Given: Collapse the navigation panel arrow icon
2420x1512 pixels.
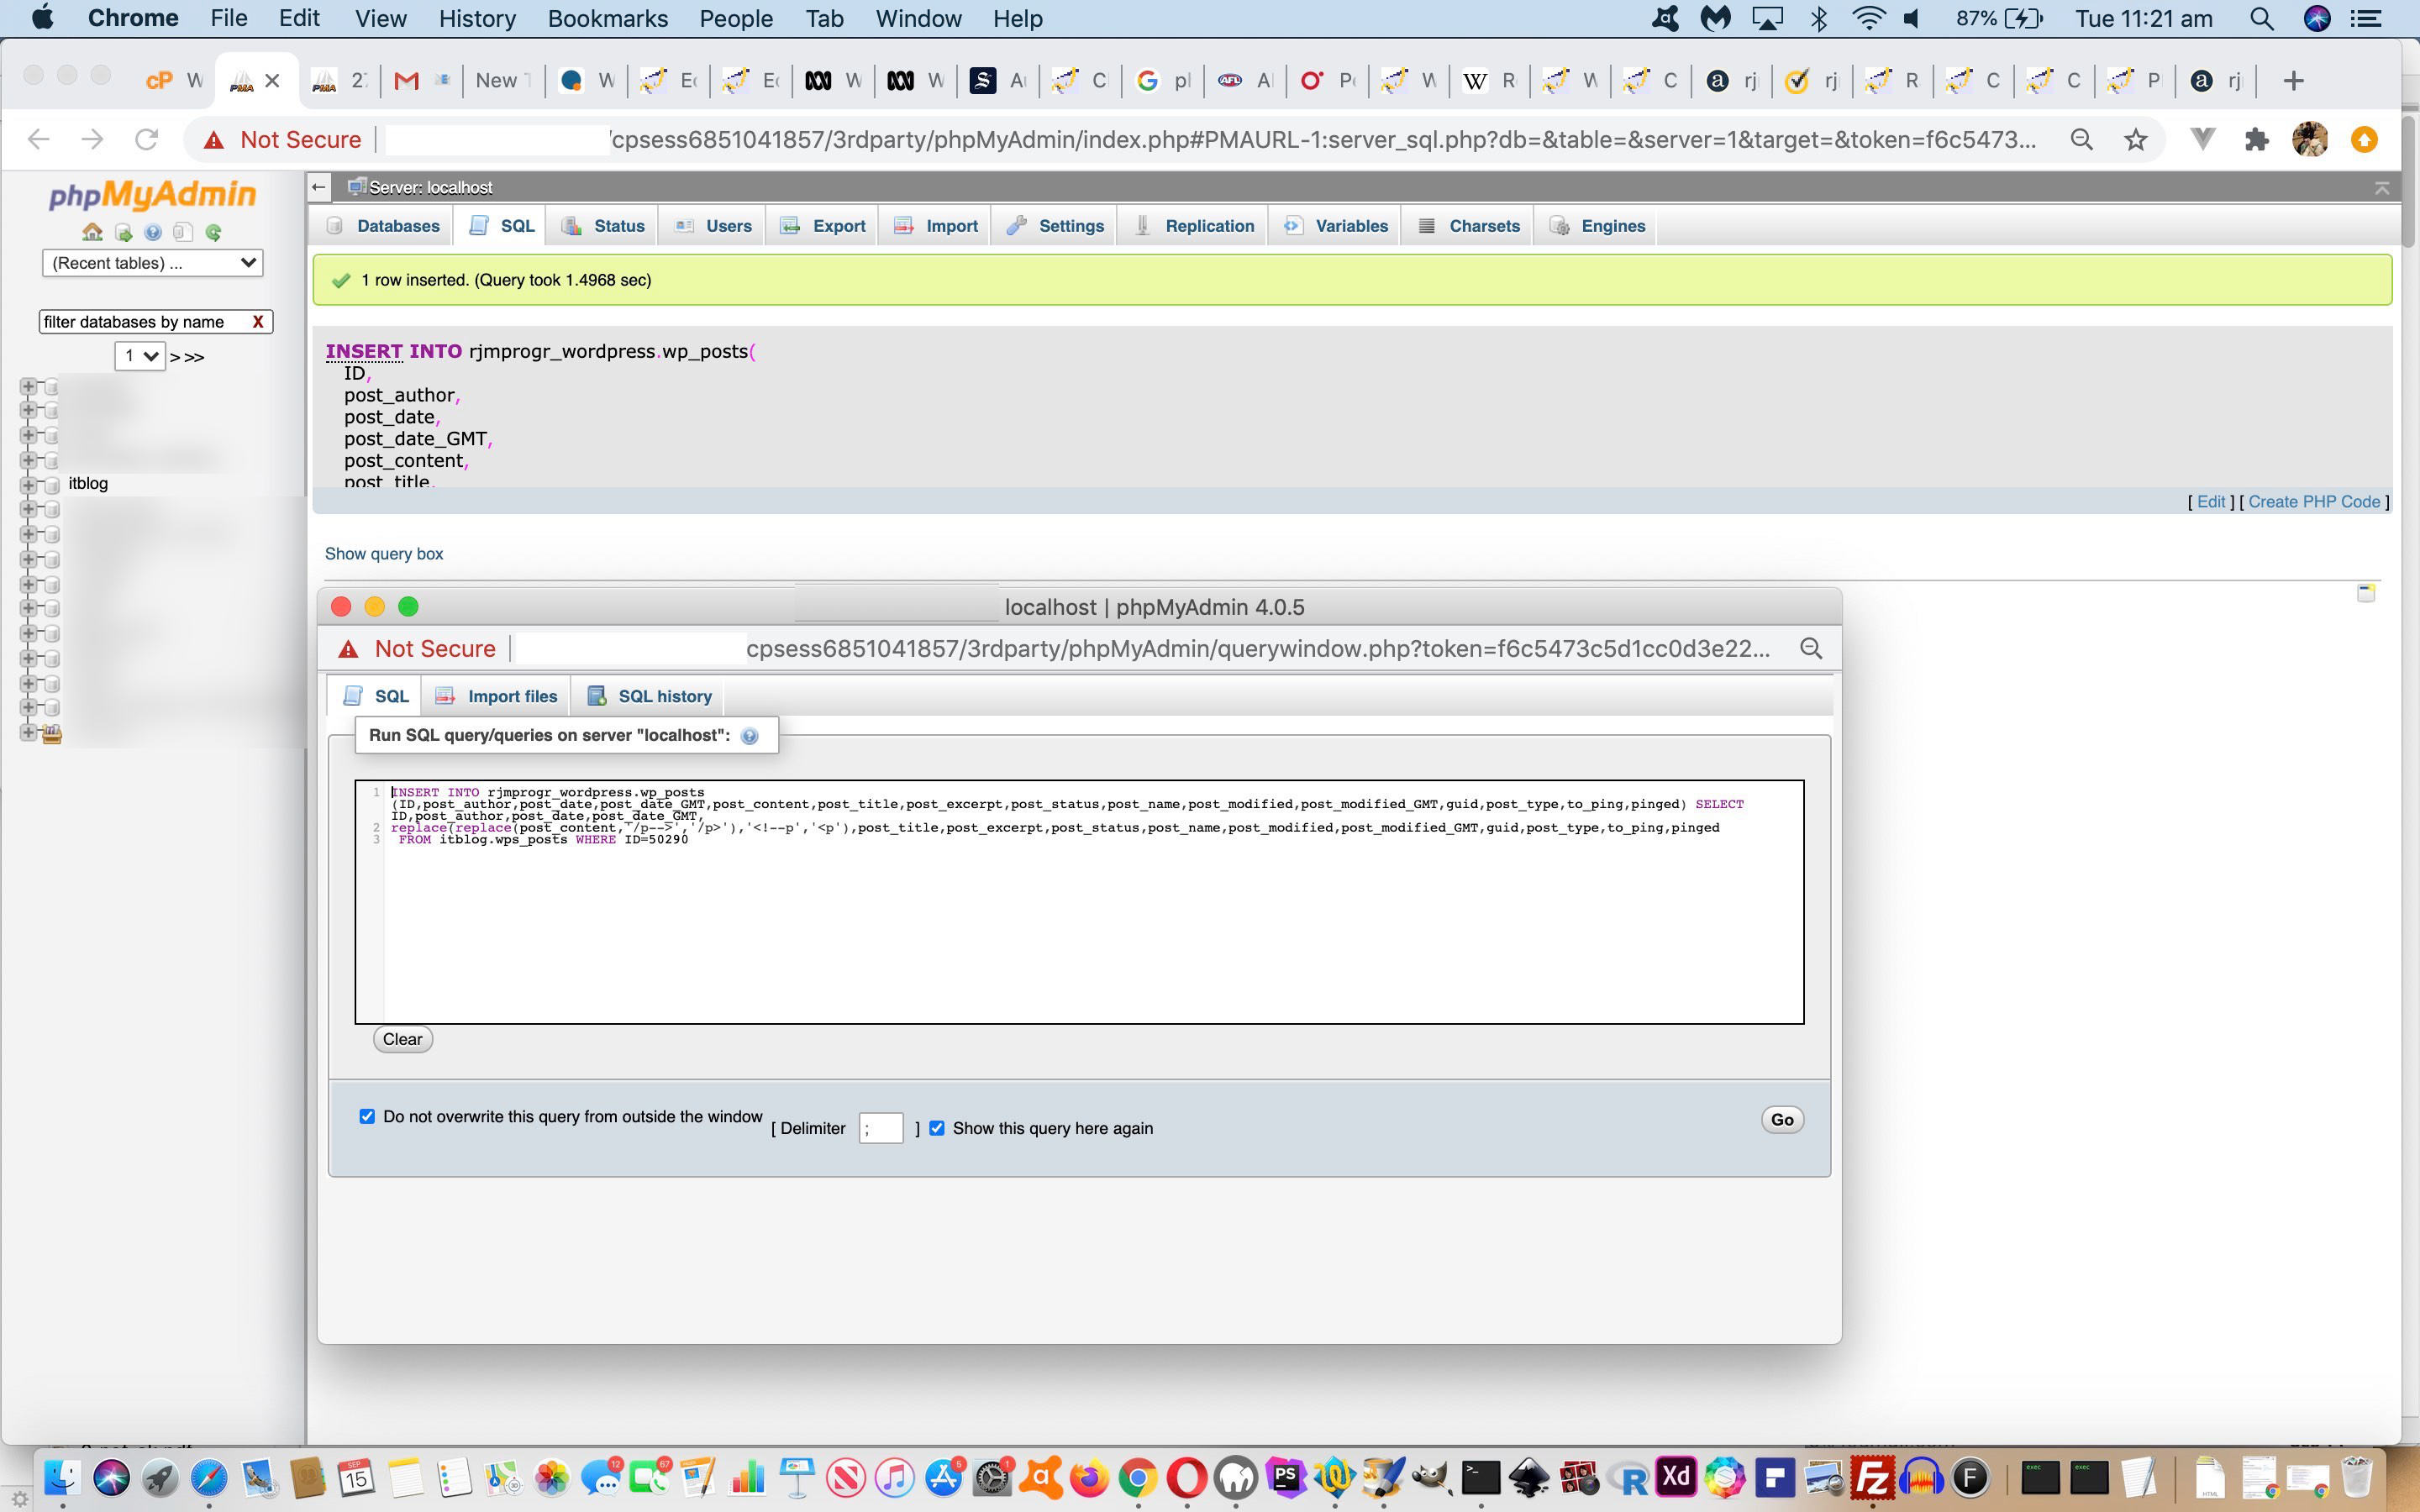Looking at the screenshot, I should 318,187.
